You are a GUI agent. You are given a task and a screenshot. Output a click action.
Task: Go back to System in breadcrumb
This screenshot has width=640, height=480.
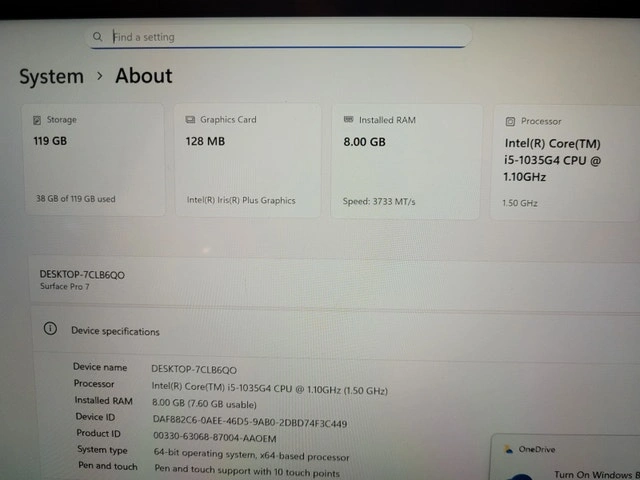click(51, 76)
